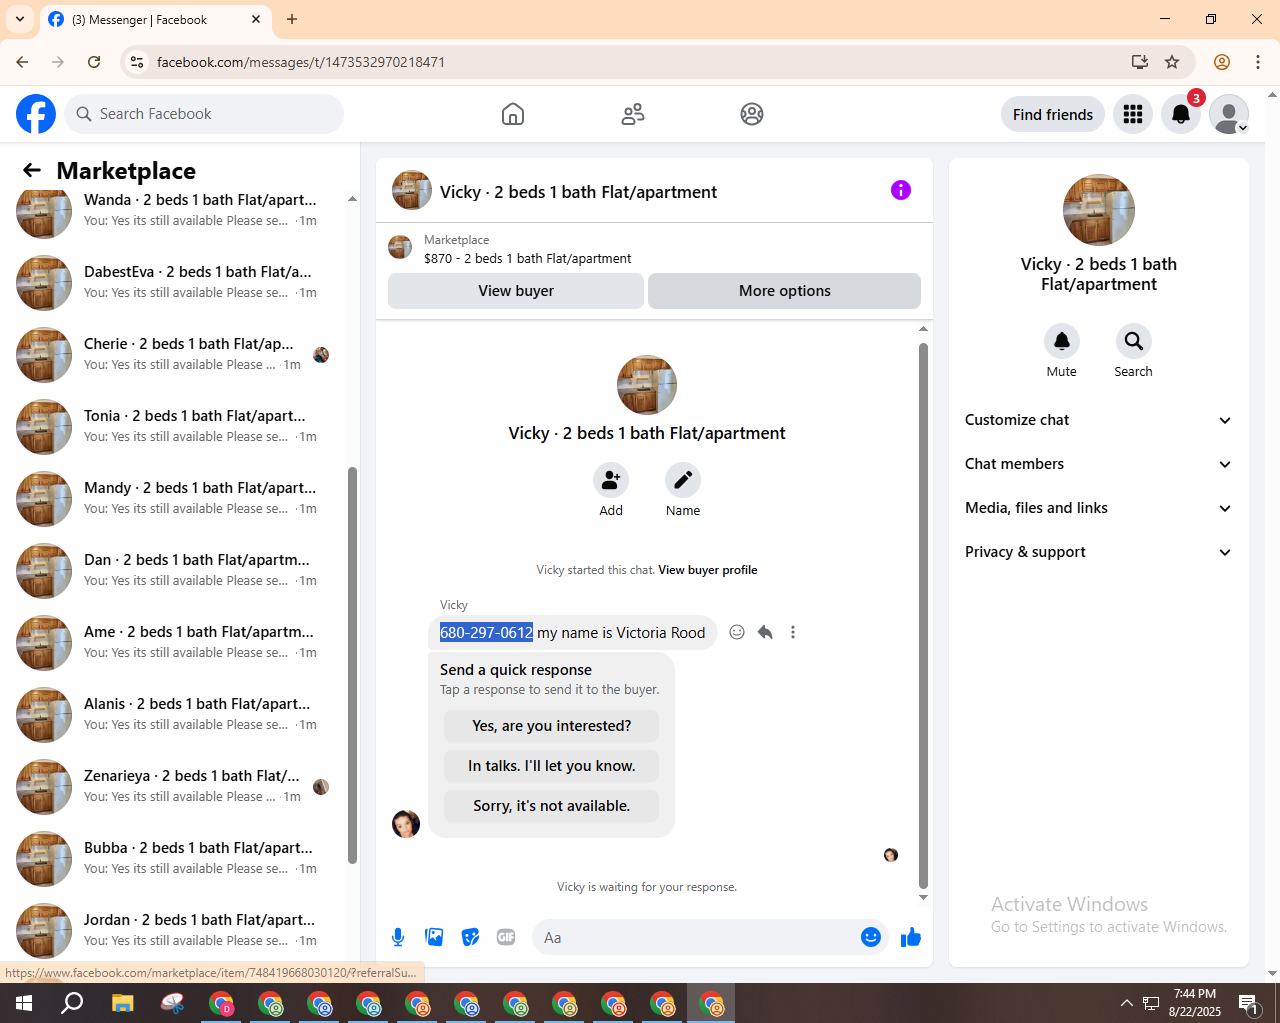
Task: Send a thumbs-up like
Action: click(911, 937)
